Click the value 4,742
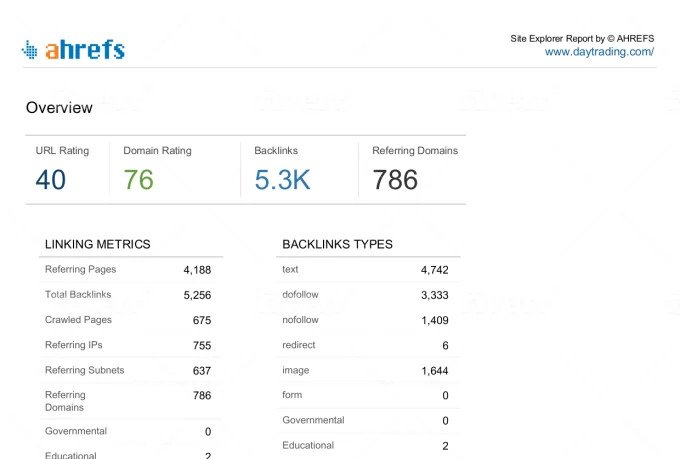 tap(435, 270)
